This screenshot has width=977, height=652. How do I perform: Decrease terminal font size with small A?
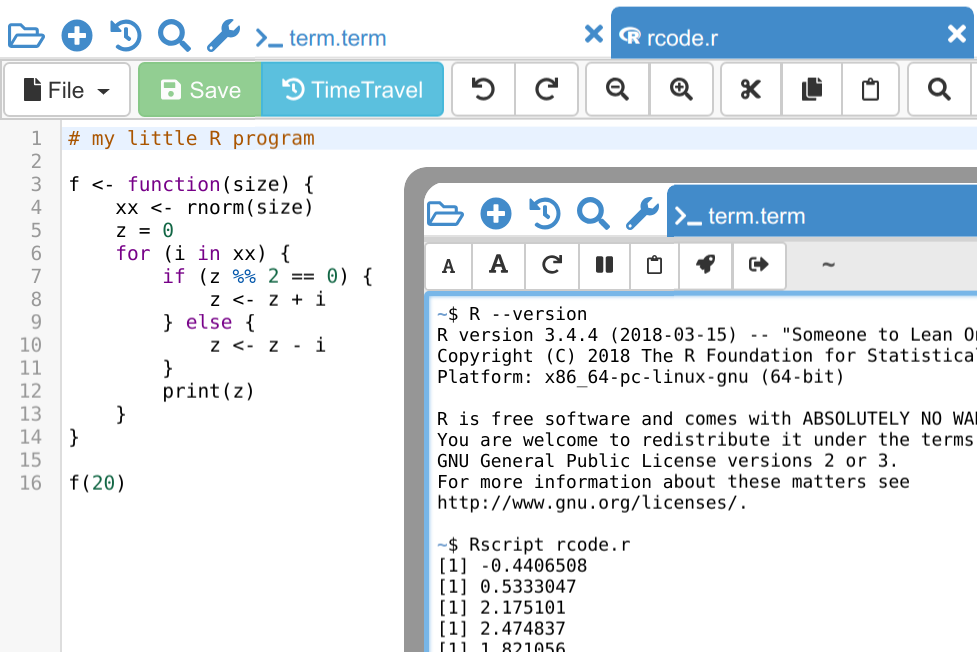coord(449,265)
